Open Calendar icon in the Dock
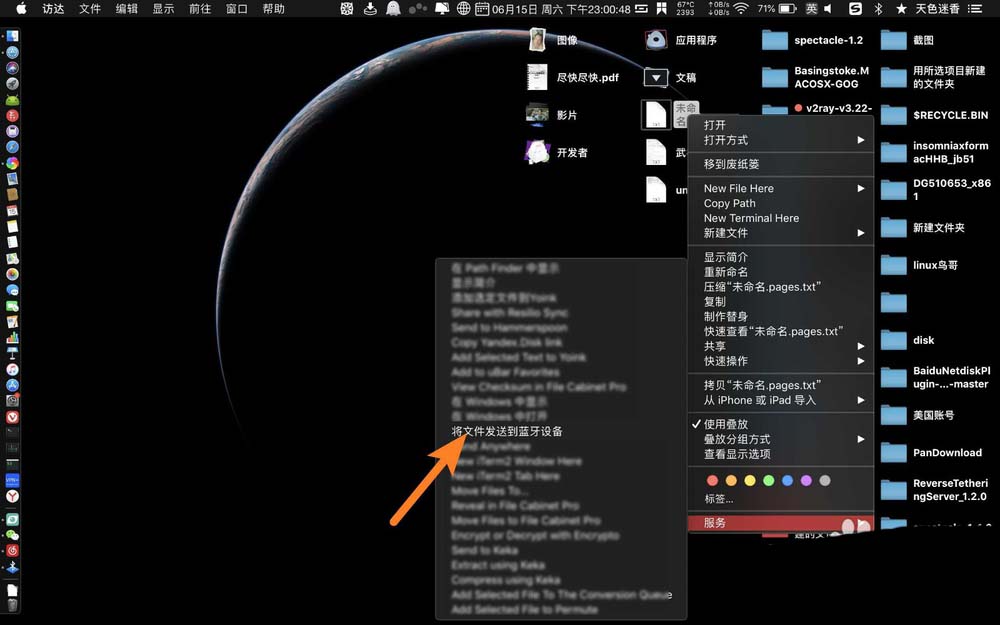The image size is (1000, 625). click(x=12, y=211)
